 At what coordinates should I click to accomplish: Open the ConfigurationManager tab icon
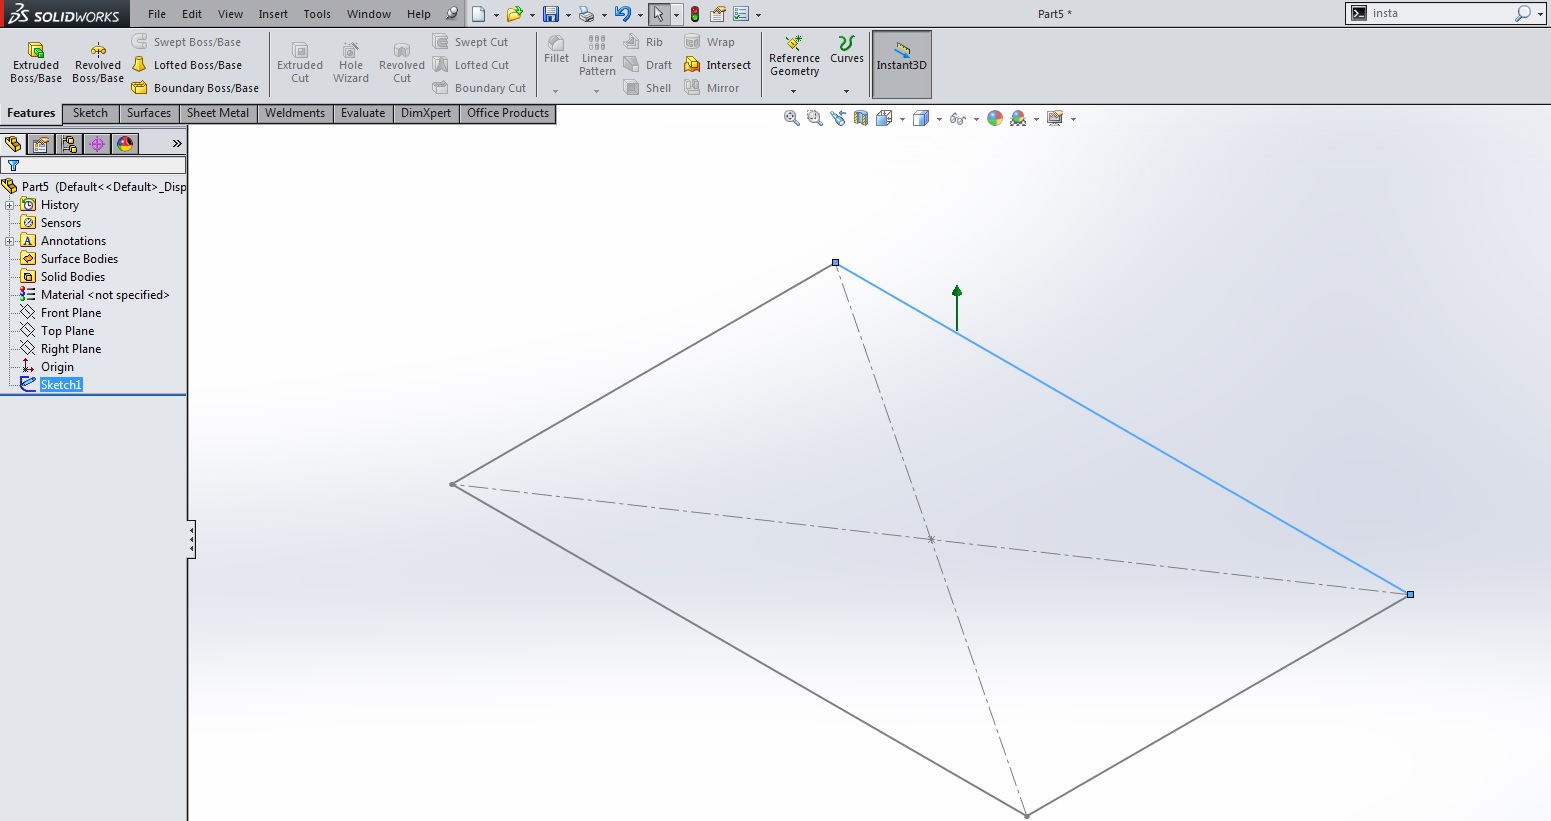coord(69,144)
